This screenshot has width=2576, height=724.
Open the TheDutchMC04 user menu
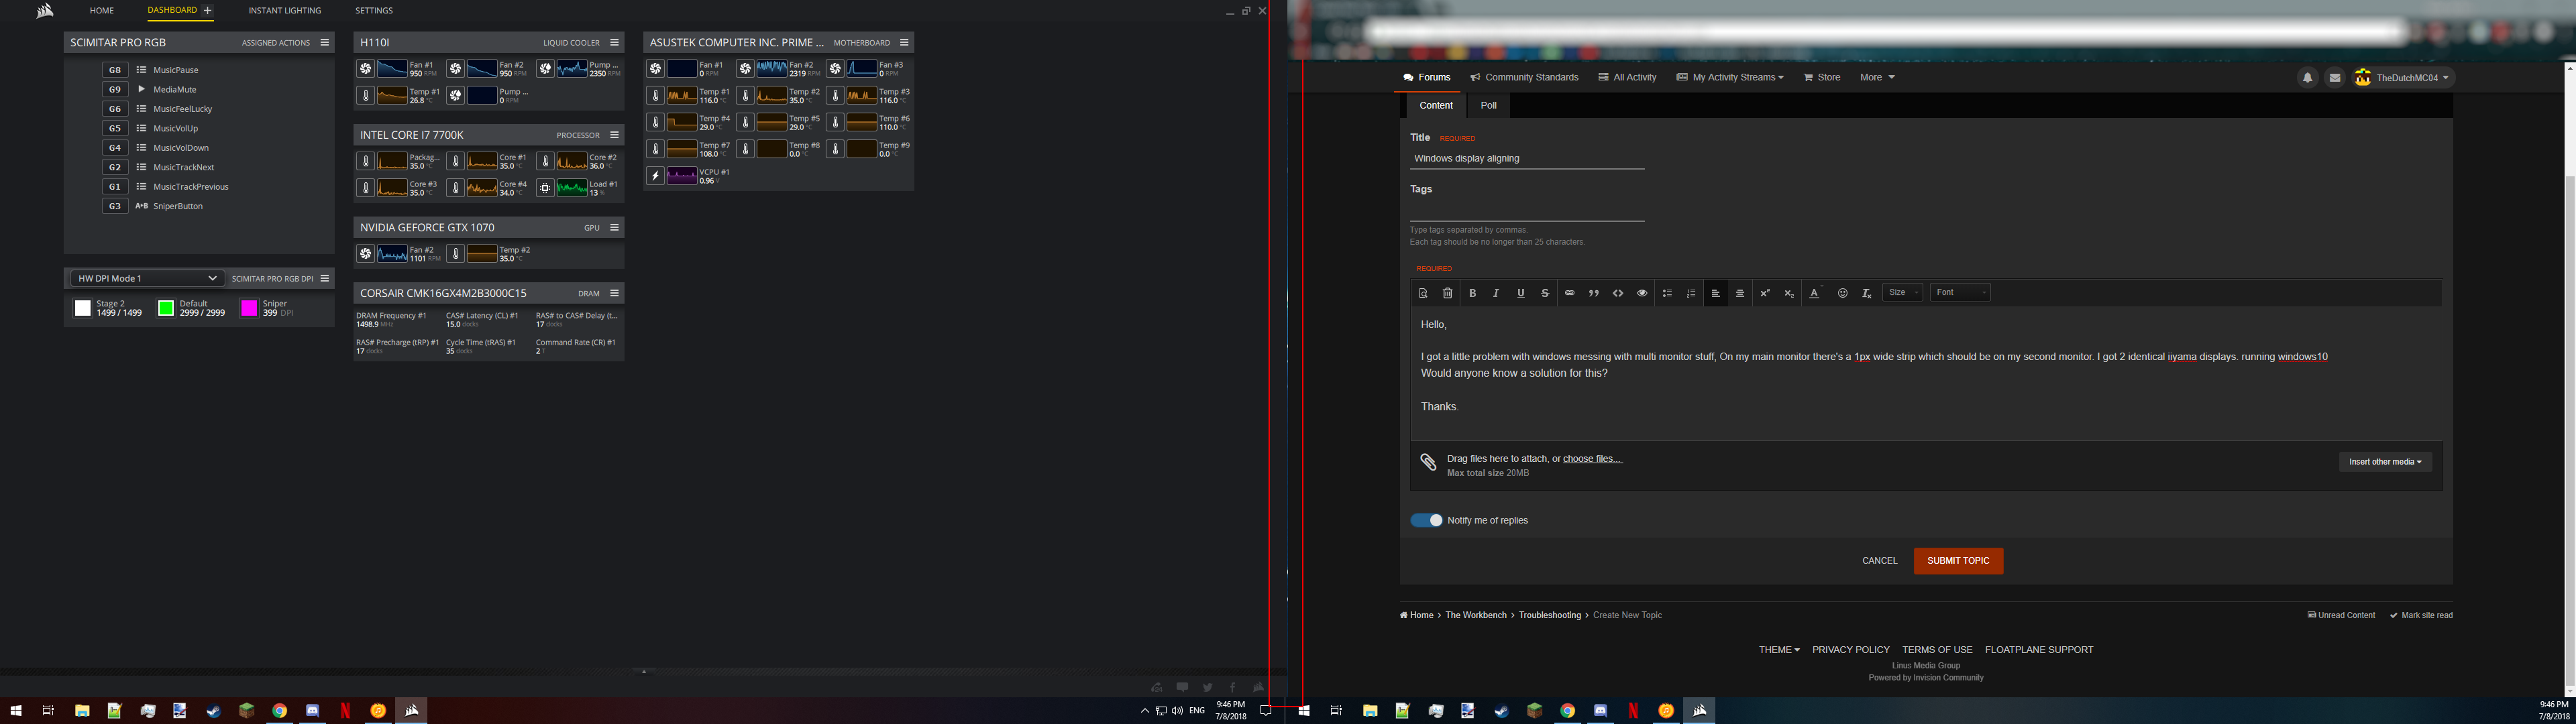[2403, 77]
